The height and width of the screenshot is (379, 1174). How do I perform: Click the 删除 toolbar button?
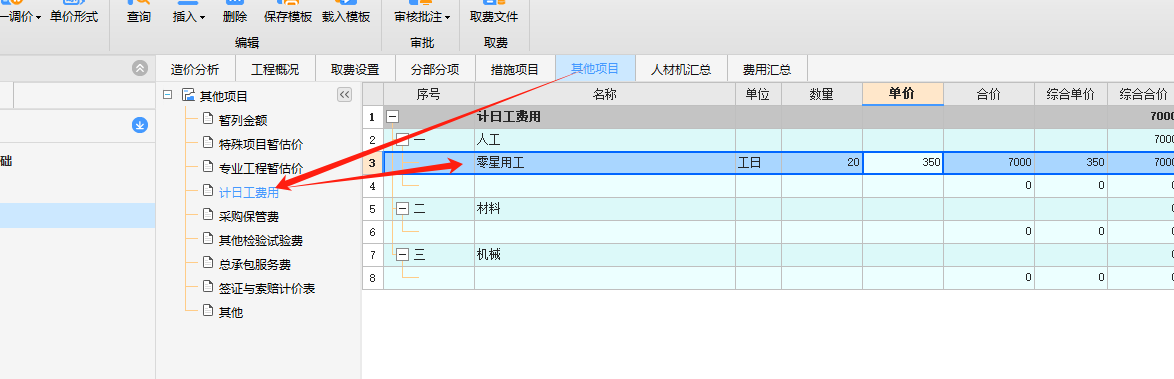[235, 12]
